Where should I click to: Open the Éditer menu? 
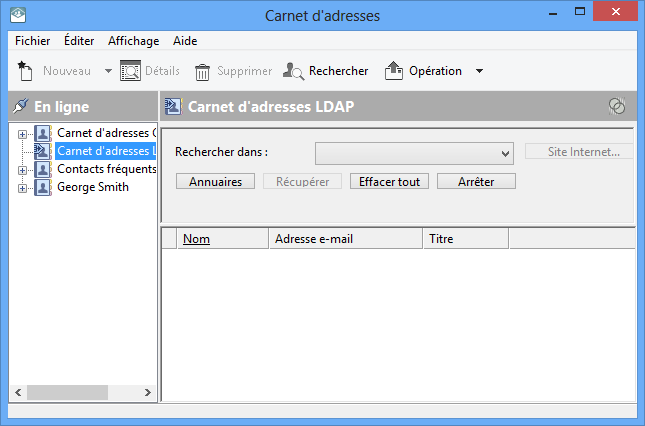point(79,41)
